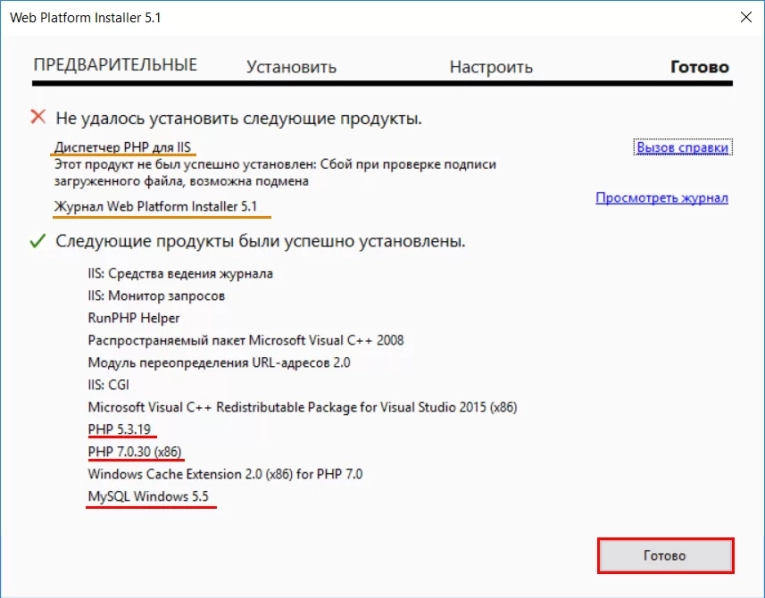The height and width of the screenshot is (598, 765).
Task: Close the Web Platform Installer window
Action: click(x=746, y=17)
